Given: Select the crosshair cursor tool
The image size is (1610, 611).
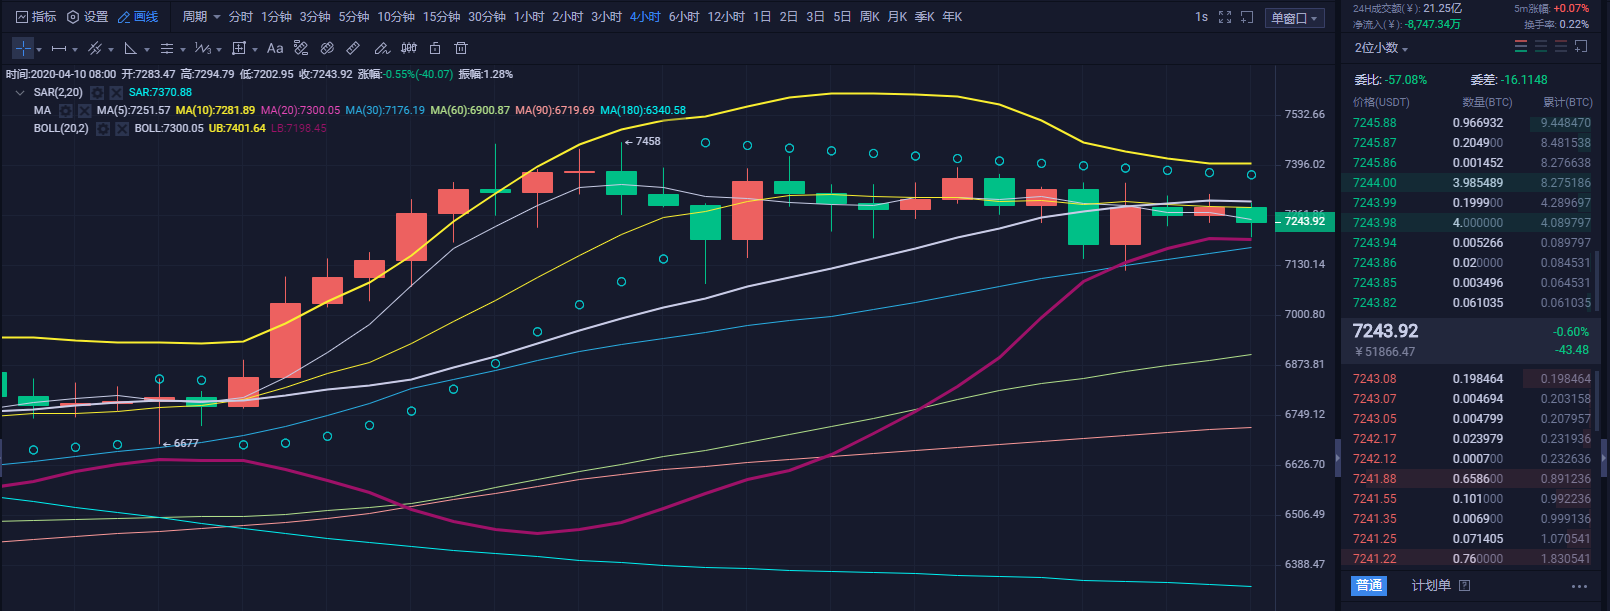Looking at the screenshot, I should (x=23, y=48).
